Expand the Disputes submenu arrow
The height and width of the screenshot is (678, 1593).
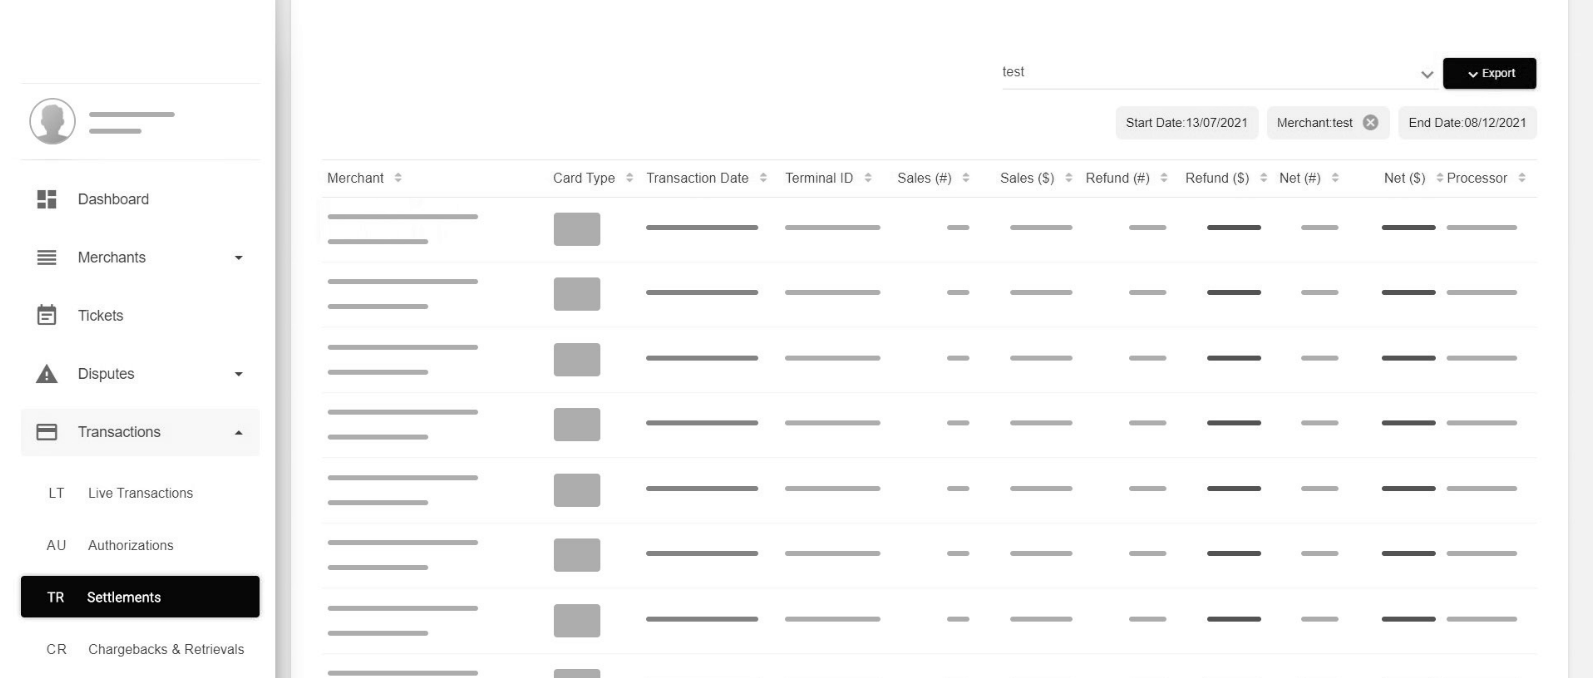point(238,374)
